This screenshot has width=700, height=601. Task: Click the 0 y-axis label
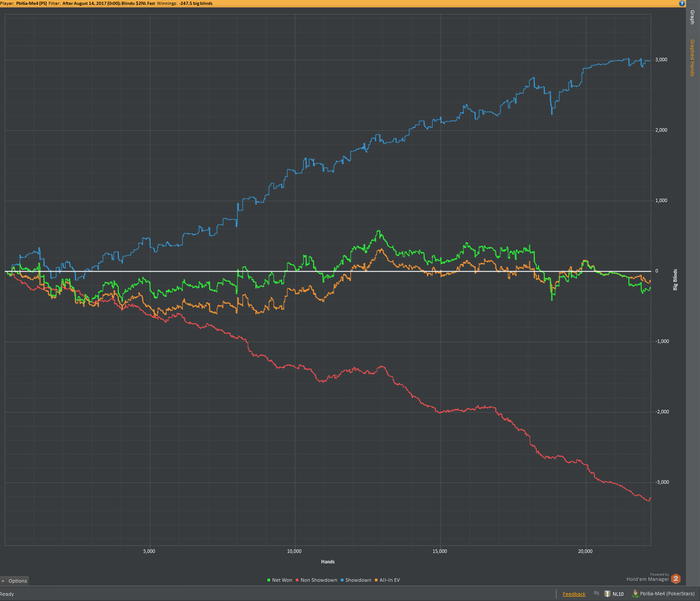click(x=656, y=271)
